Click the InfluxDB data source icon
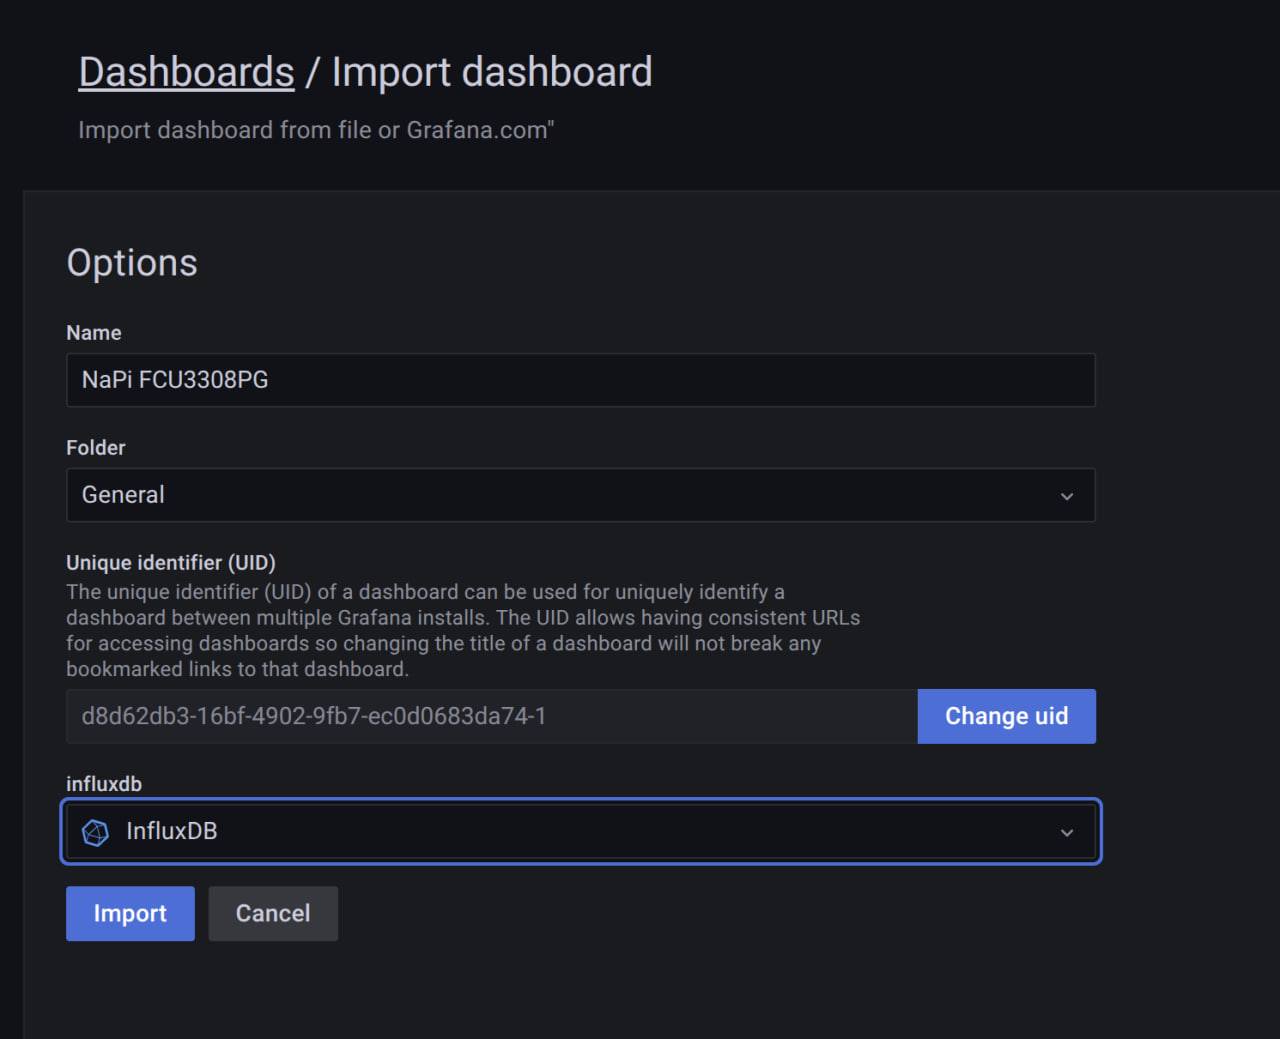The height and width of the screenshot is (1039, 1280). [x=95, y=832]
